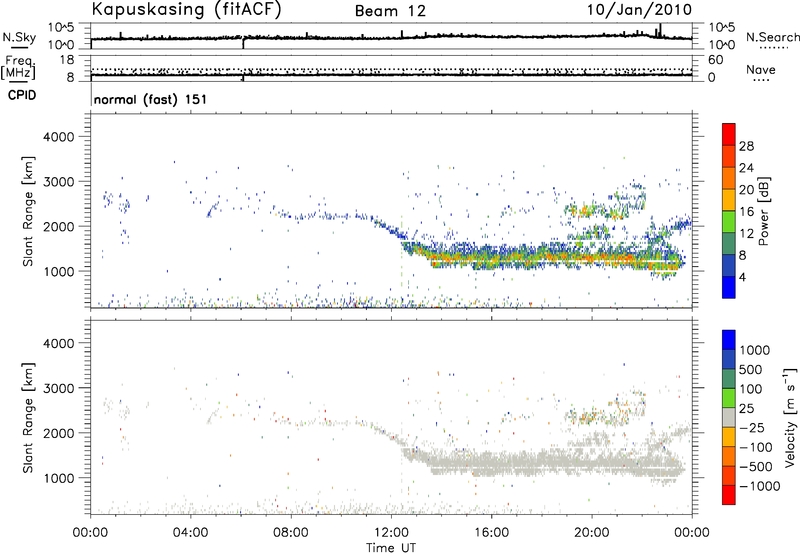Click the "Velocity [m s-1]" color bar title
The width and height of the screenshot is (800, 554).
click(790, 417)
